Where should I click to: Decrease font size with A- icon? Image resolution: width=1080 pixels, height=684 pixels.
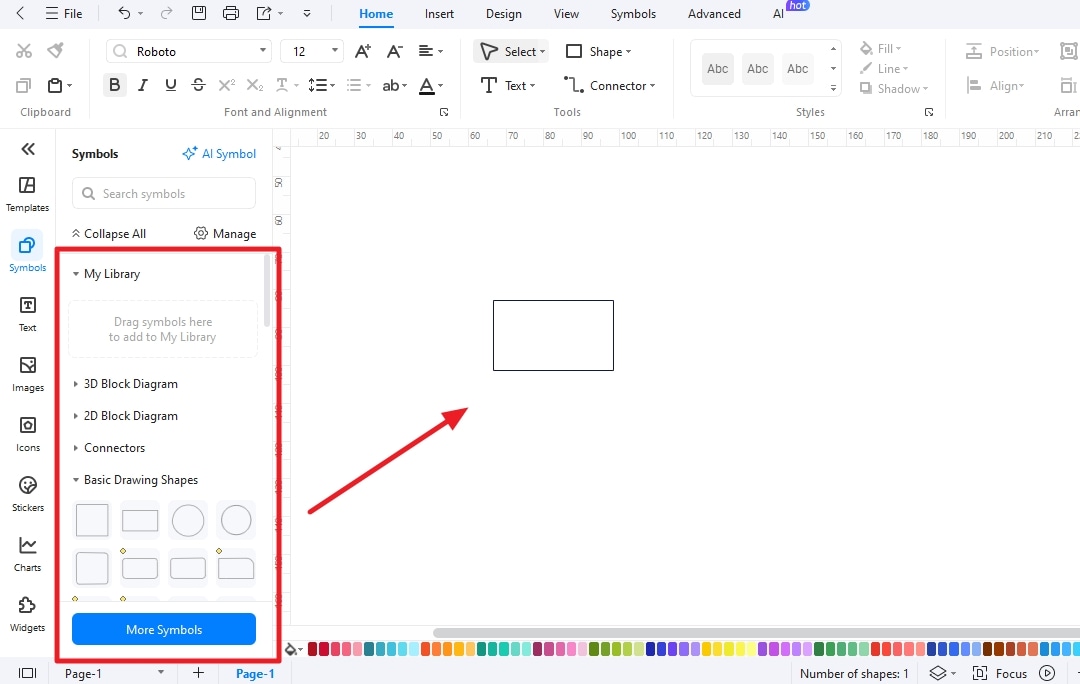coord(395,51)
